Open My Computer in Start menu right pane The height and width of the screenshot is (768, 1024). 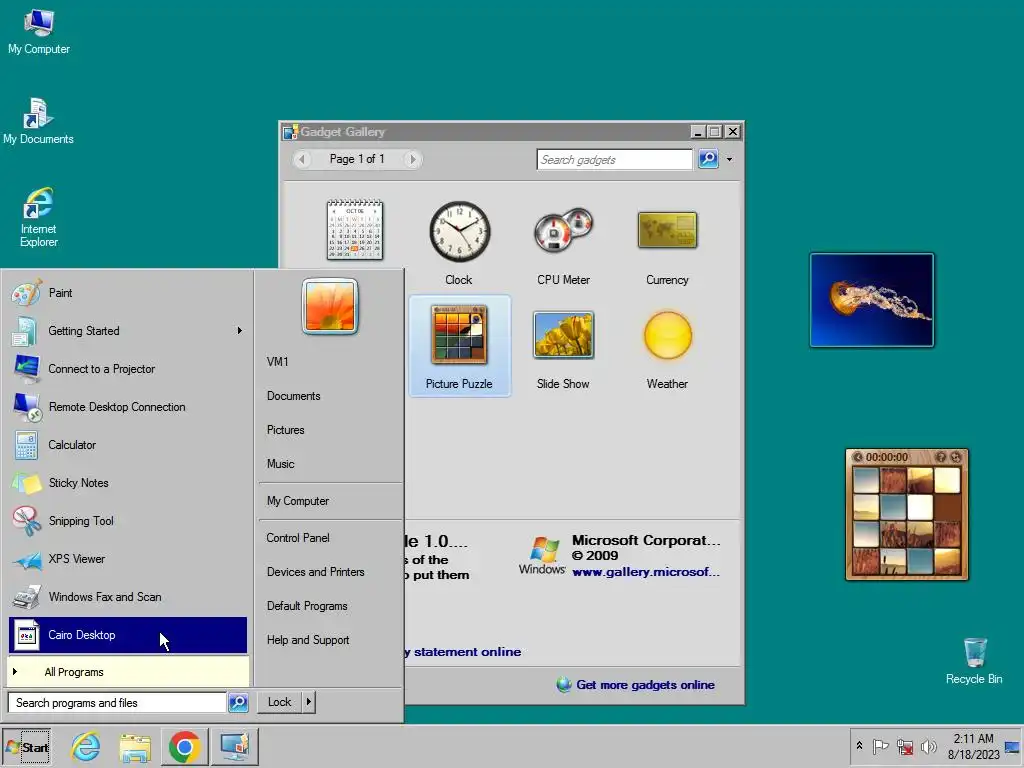coord(298,501)
